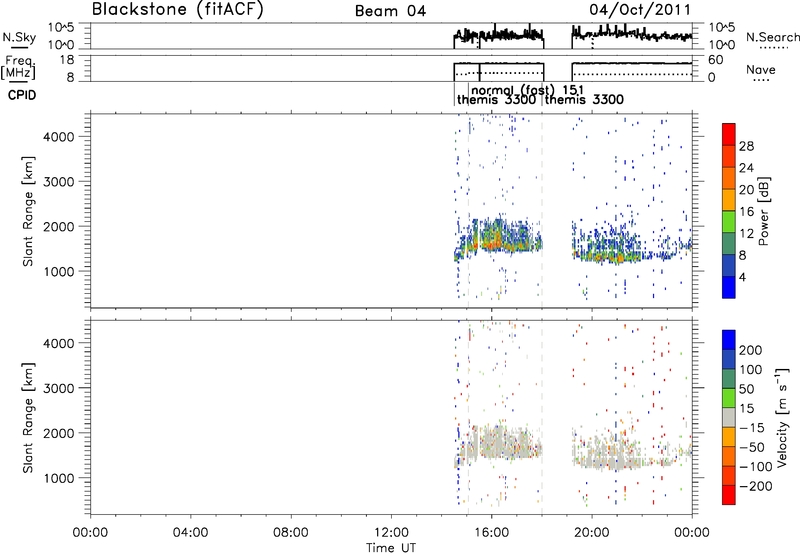Click the 16:00 time axis label

(x=491, y=533)
